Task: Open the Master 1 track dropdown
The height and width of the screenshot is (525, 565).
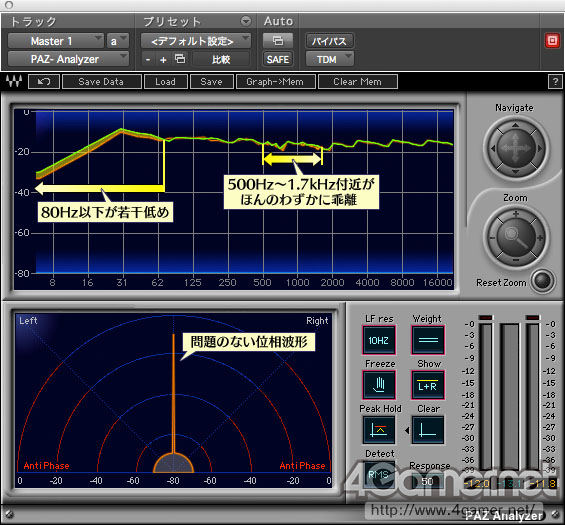Action: pyautogui.click(x=55, y=41)
